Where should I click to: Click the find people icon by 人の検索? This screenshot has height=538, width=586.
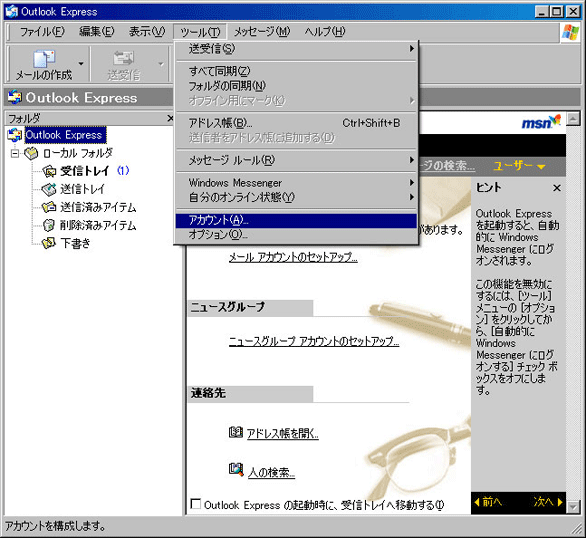[236, 469]
